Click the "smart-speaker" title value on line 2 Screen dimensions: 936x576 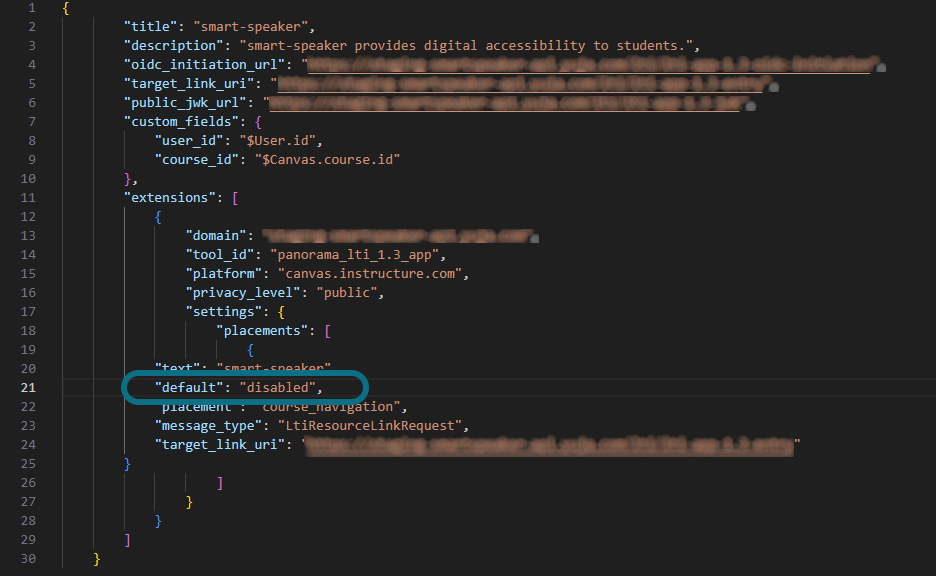(251, 27)
